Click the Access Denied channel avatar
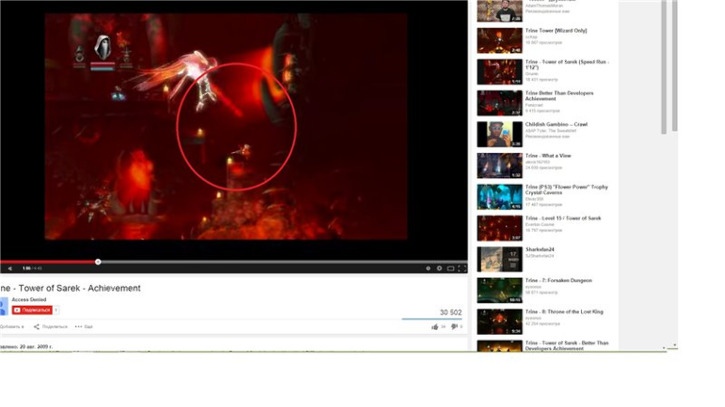This screenshot has width=725, height=407. (x=4, y=306)
